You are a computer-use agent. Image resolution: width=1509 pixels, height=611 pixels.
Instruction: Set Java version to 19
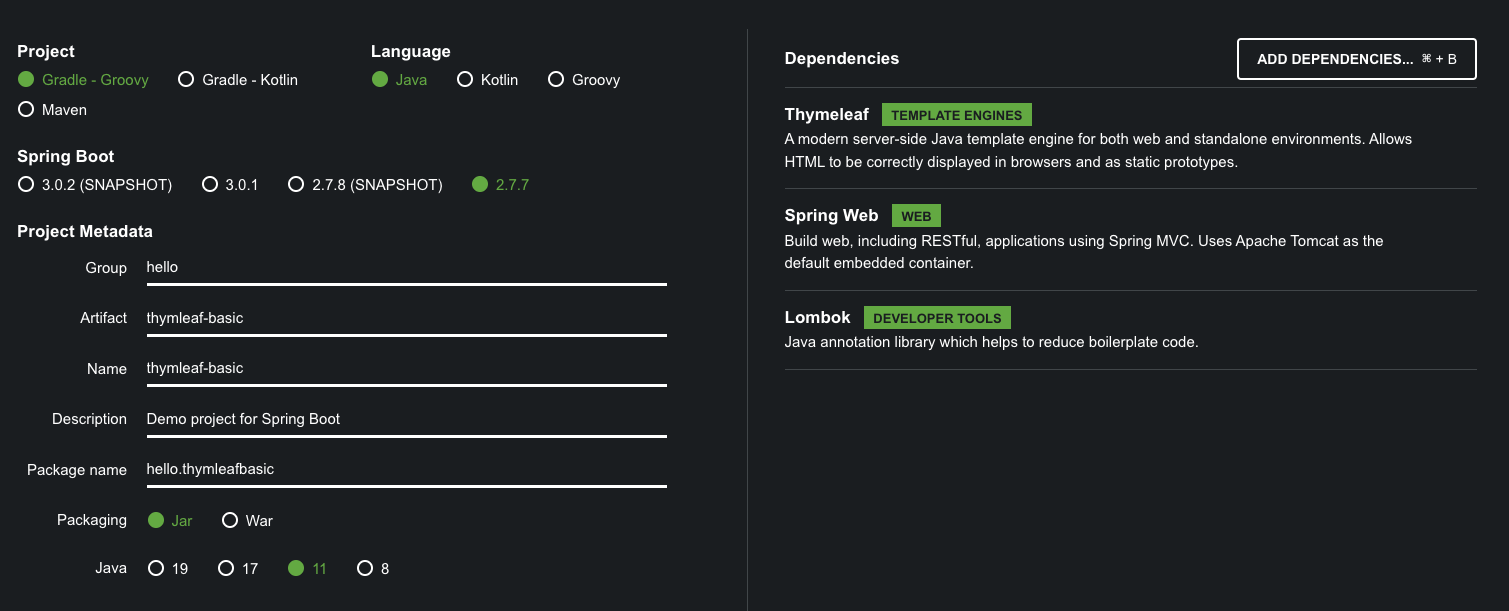[x=168, y=569]
